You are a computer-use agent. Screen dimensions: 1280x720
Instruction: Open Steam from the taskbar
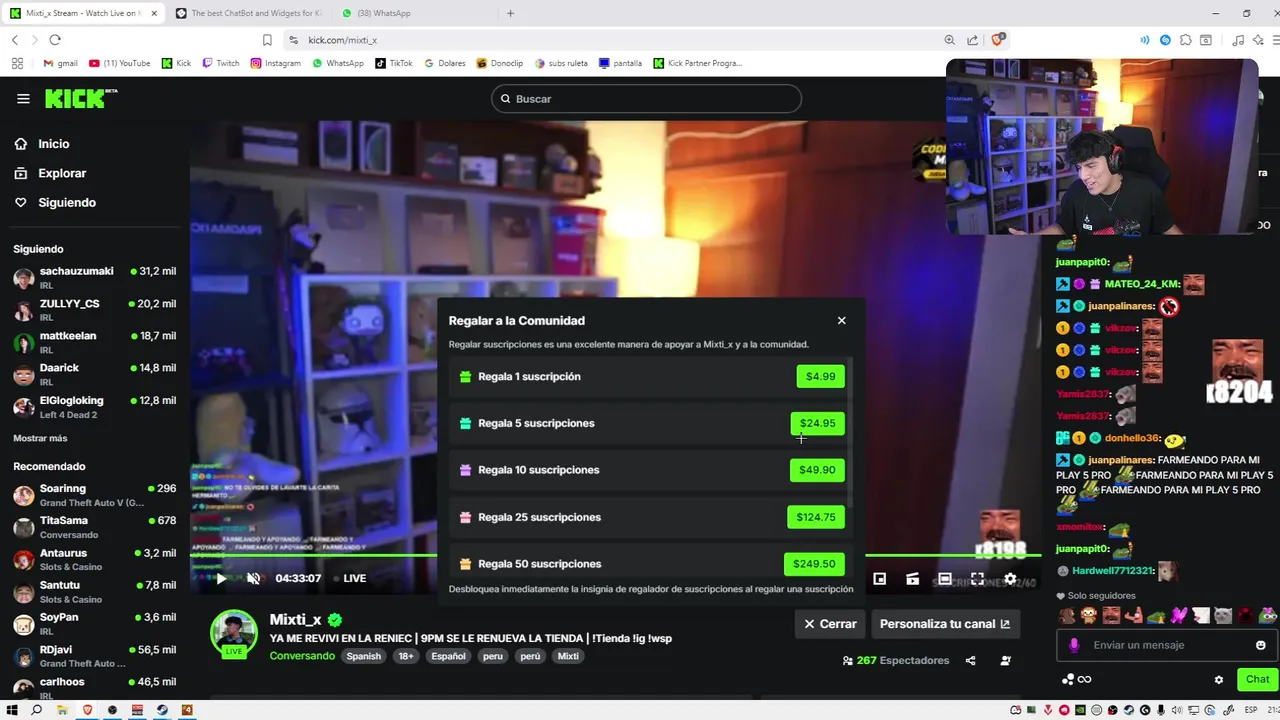pyautogui.click(x=162, y=710)
